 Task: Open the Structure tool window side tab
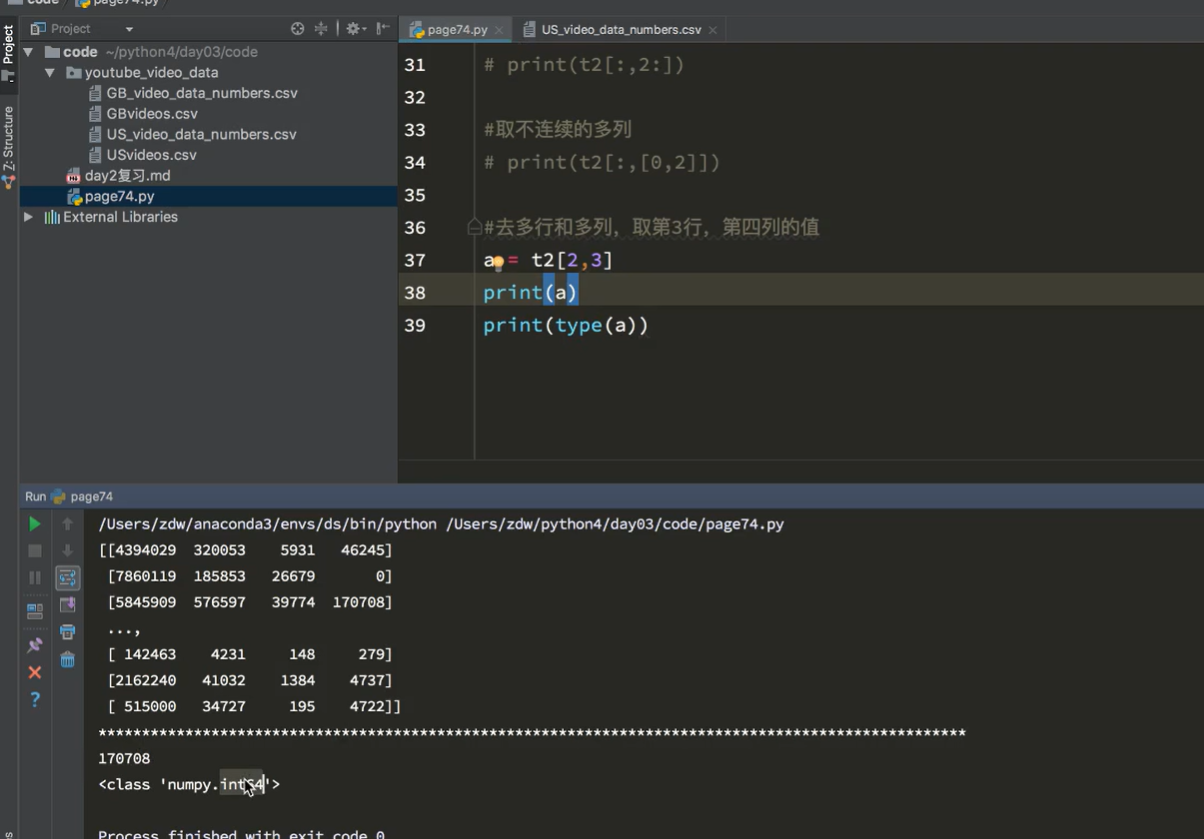tap(9, 145)
